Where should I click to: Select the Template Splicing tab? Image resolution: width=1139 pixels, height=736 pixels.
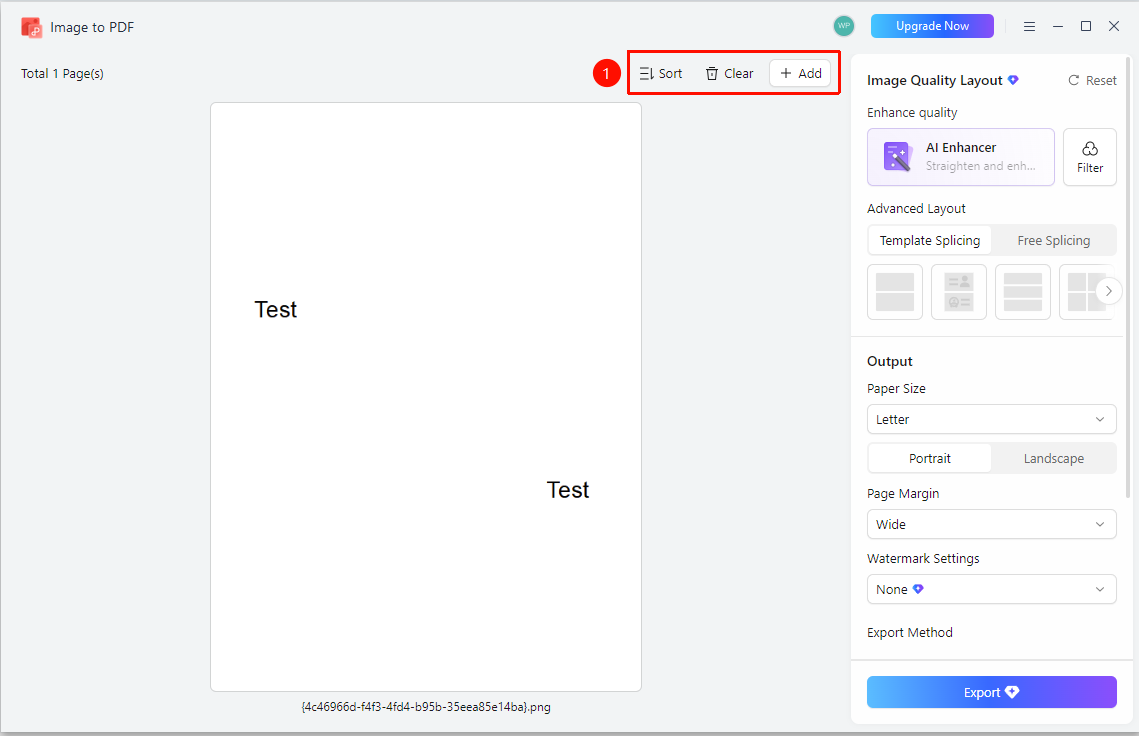pyautogui.click(x=930, y=240)
